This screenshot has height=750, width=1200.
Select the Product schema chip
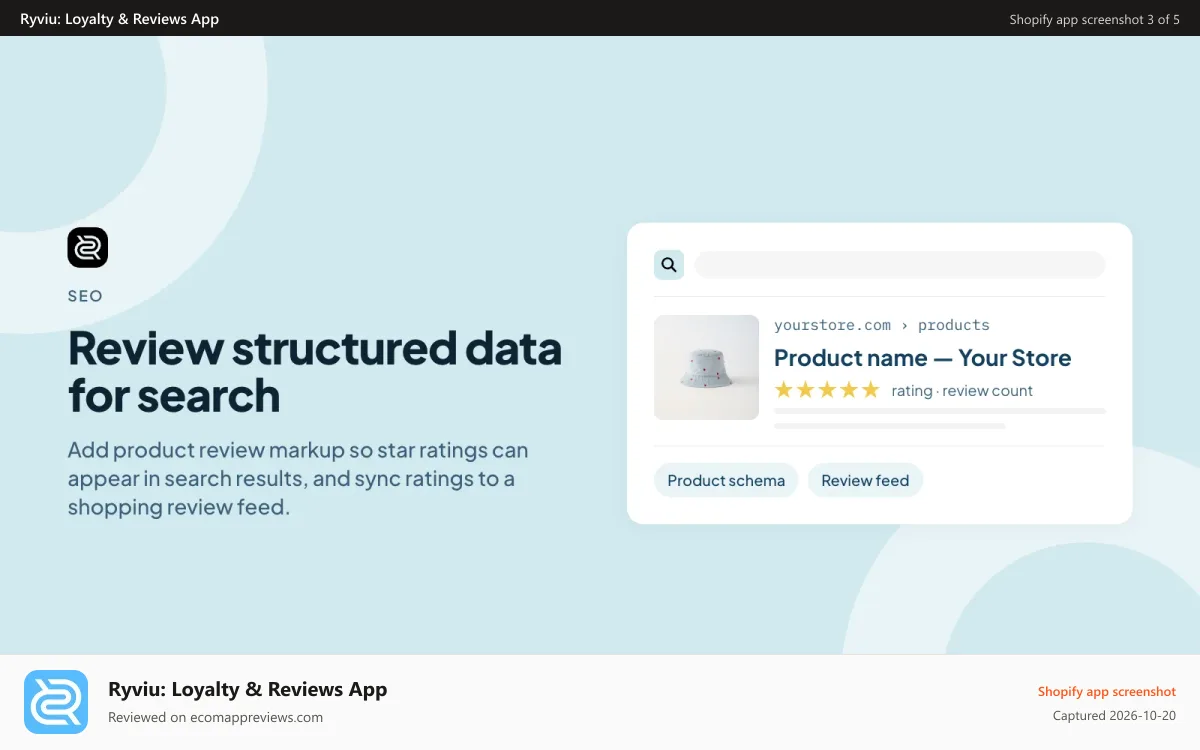[x=726, y=480]
